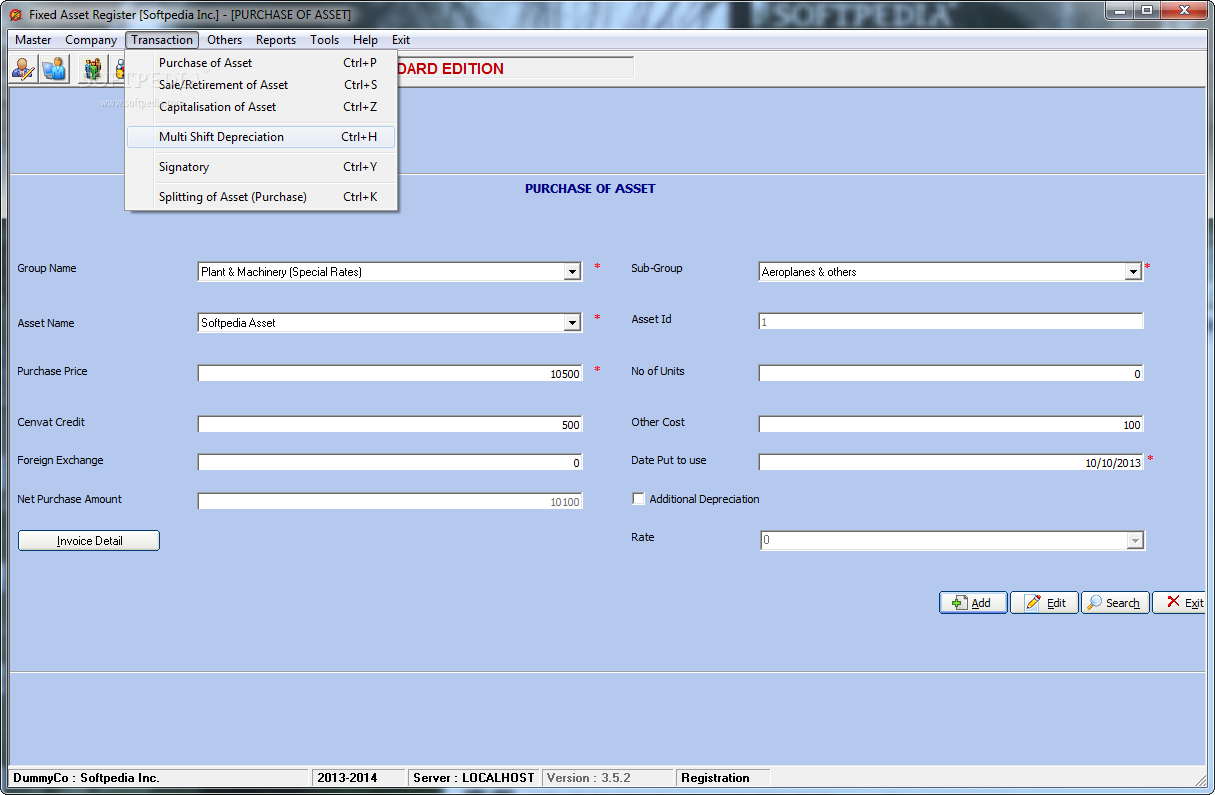Screen dimensions: 1215x795
Task: Click the Date Put to use field
Action: [x=951, y=463]
